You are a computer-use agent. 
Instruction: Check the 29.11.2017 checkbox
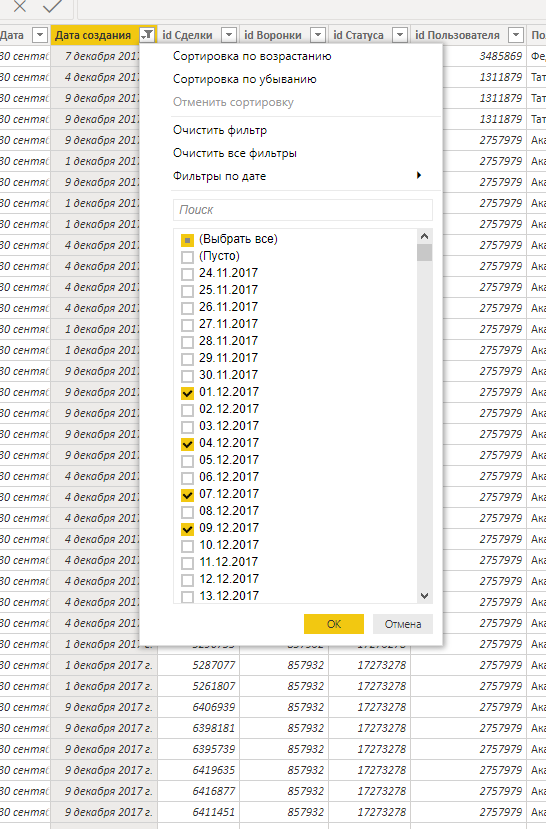187,359
